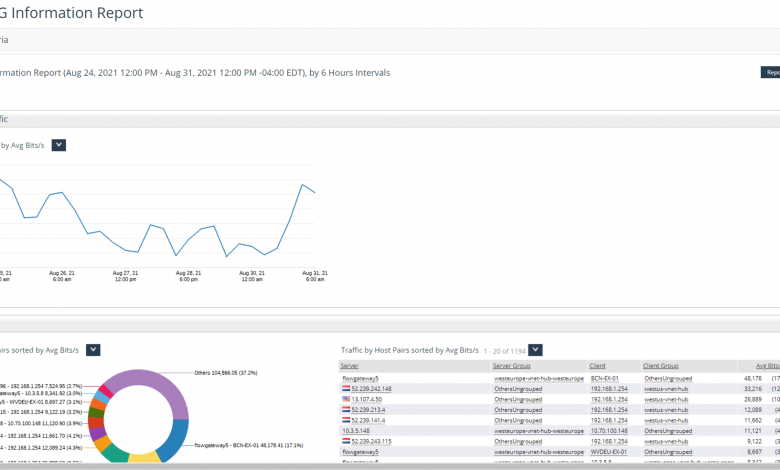This screenshot has height=470, width=780.
Task: Expand the Traffic by Host Pairs options dropdown
Action: (x=535, y=349)
